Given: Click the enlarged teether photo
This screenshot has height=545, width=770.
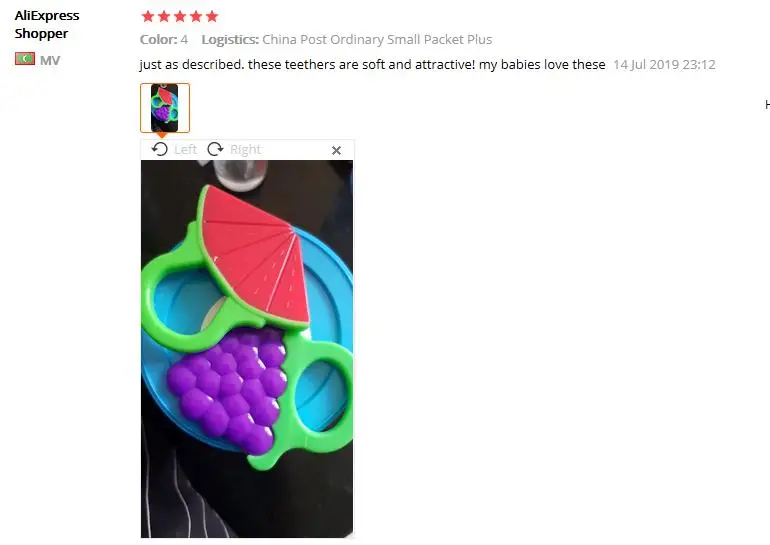Looking at the screenshot, I should coord(247,349).
